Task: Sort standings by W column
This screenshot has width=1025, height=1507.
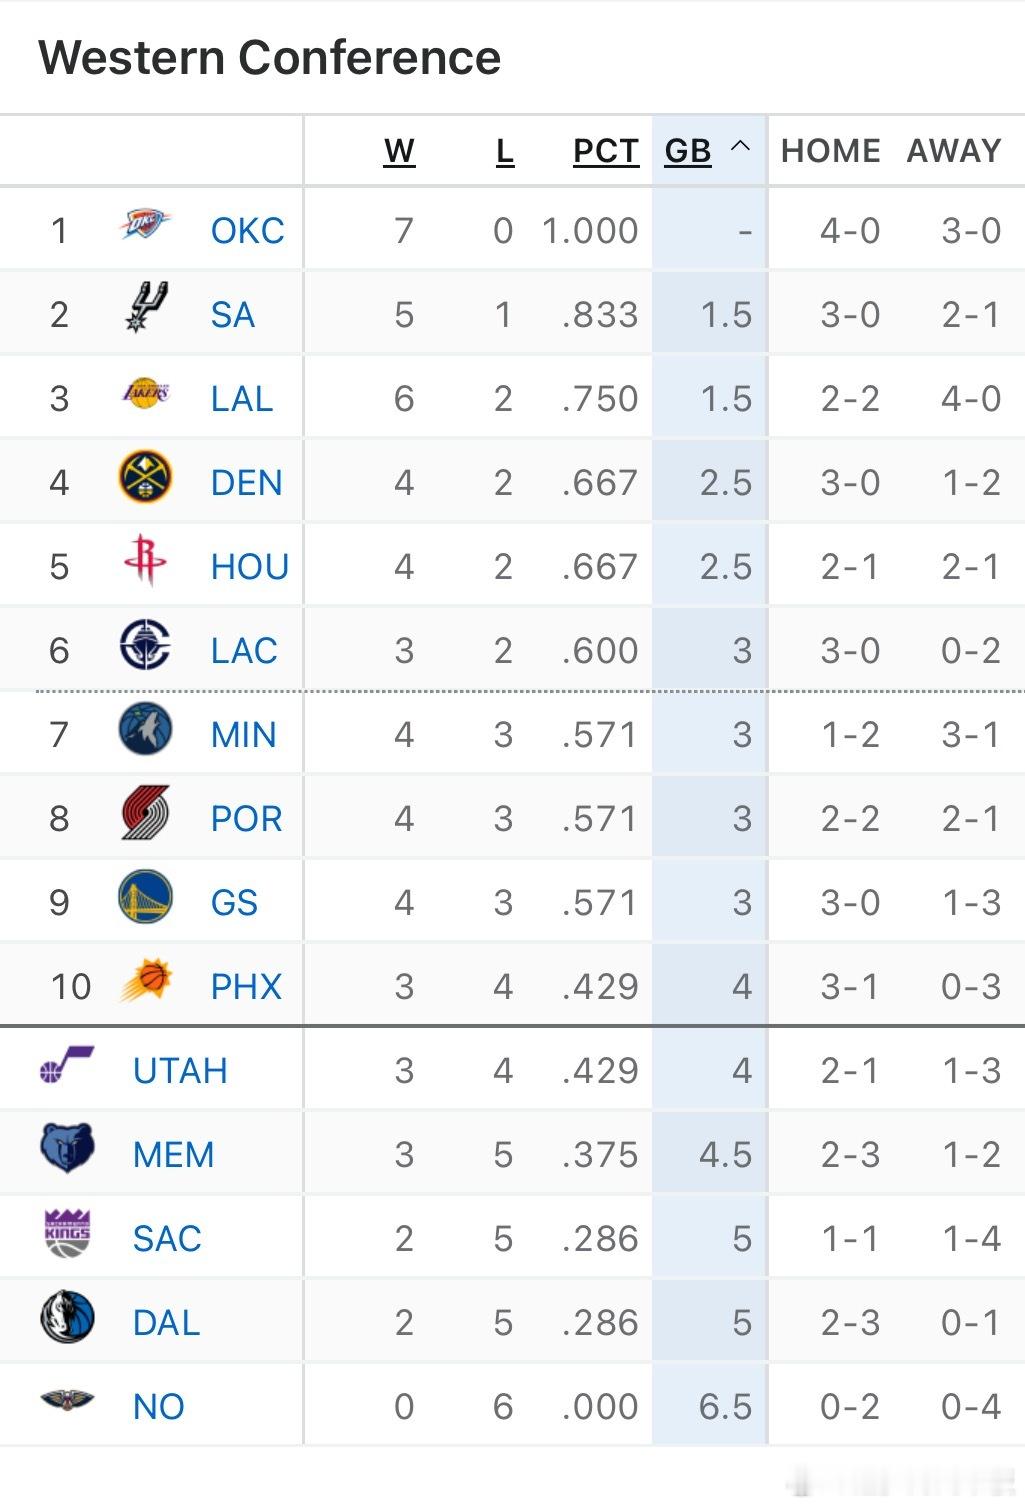Action: 399,151
